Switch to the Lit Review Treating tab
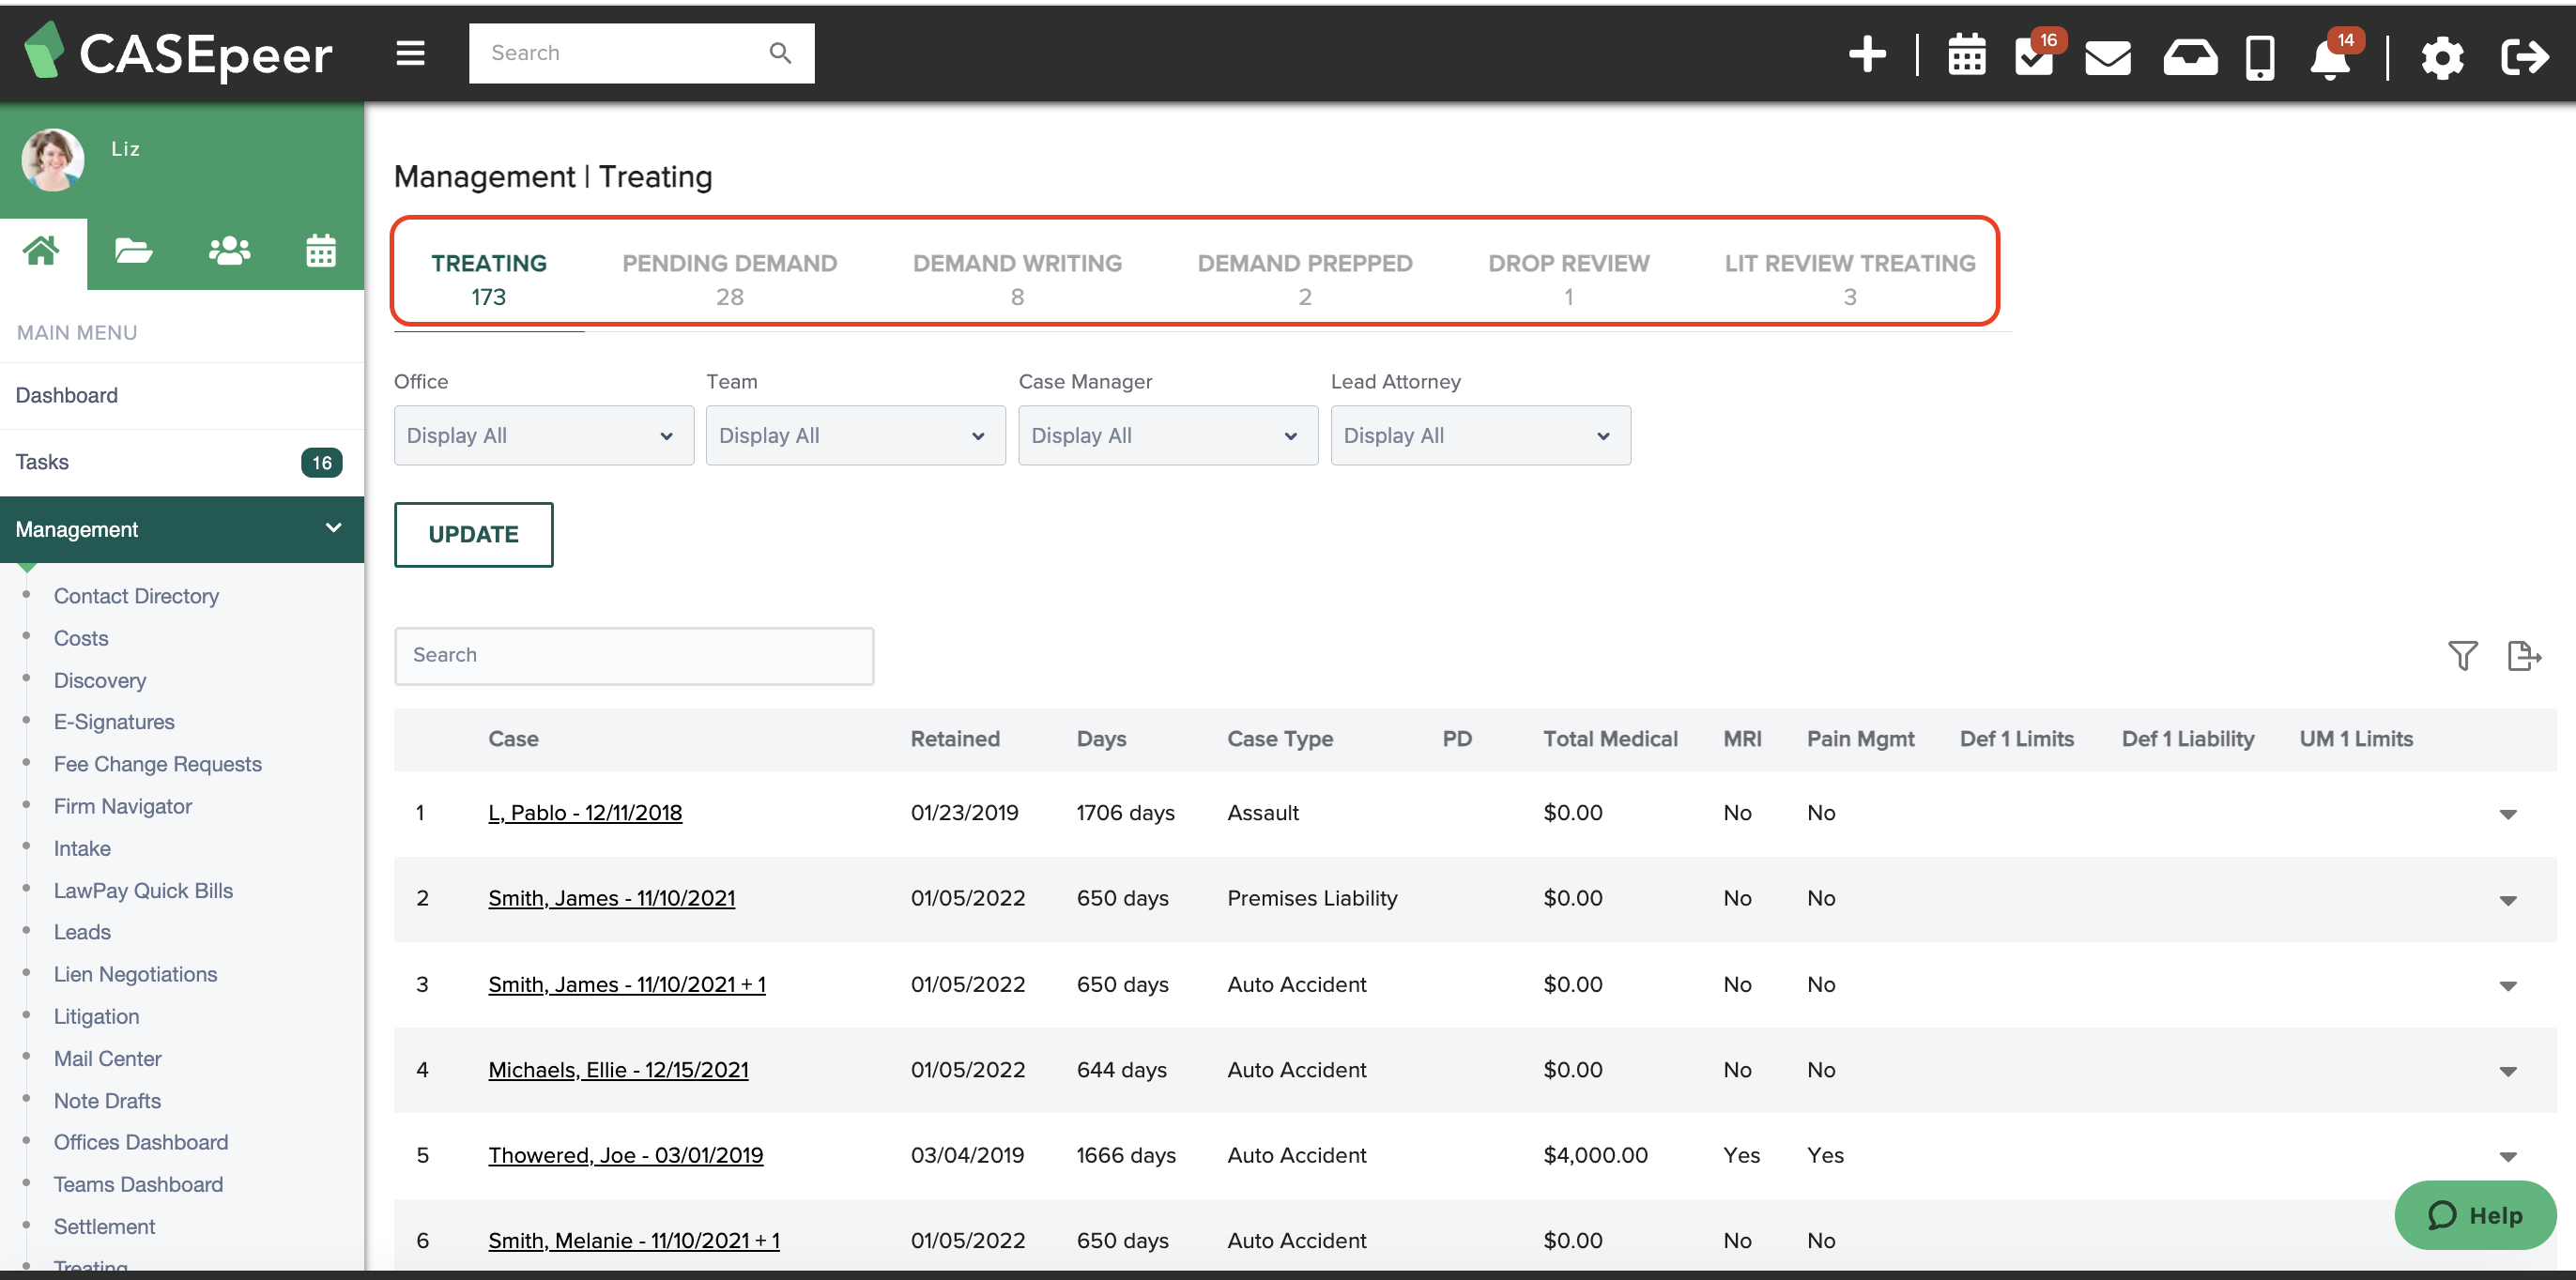 click(1849, 279)
